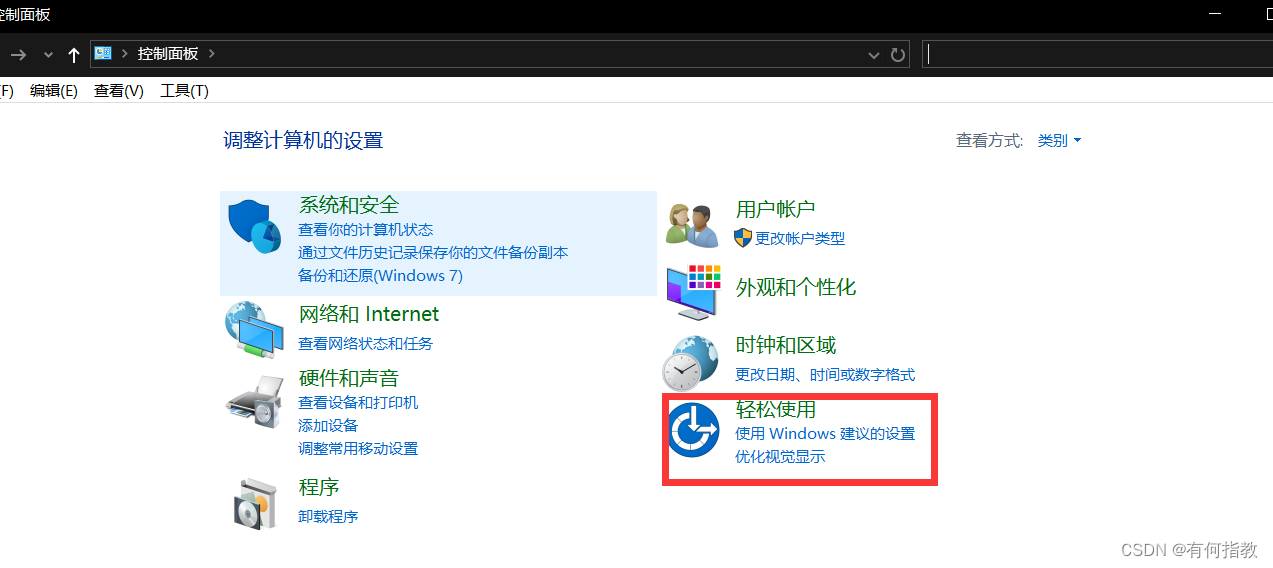Click 通过文件历史记录保存你的文件备份副本 link
This screenshot has width=1273, height=568.
click(x=433, y=252)
